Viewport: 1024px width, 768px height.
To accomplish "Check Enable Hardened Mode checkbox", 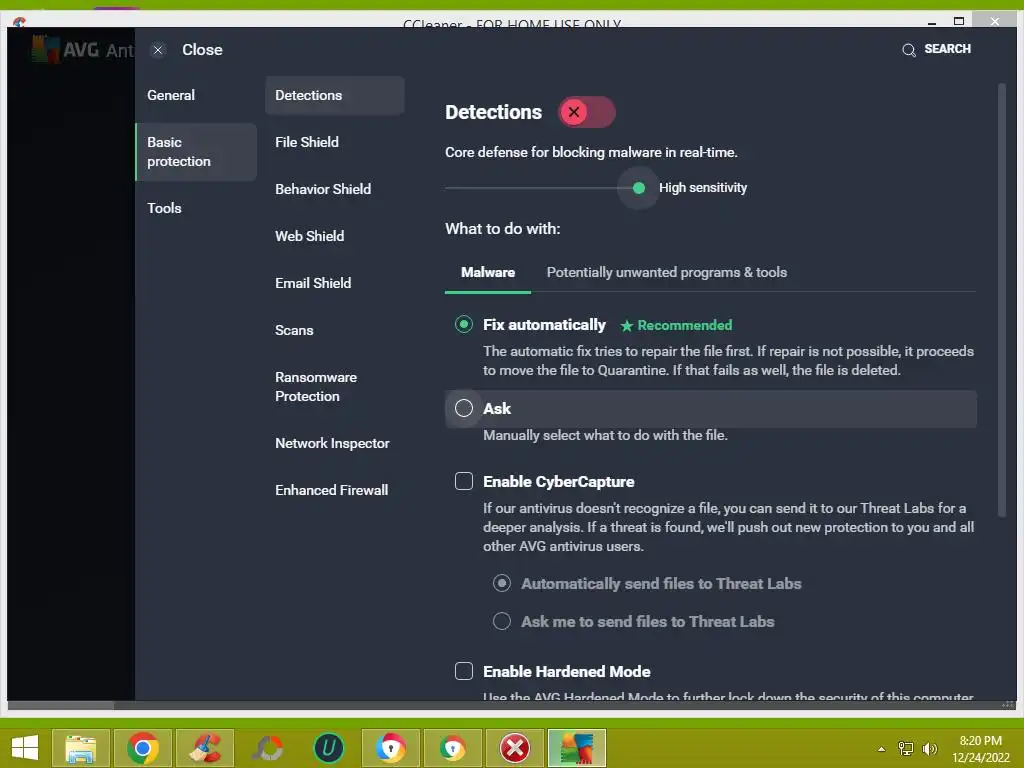I will click(464, 671).
